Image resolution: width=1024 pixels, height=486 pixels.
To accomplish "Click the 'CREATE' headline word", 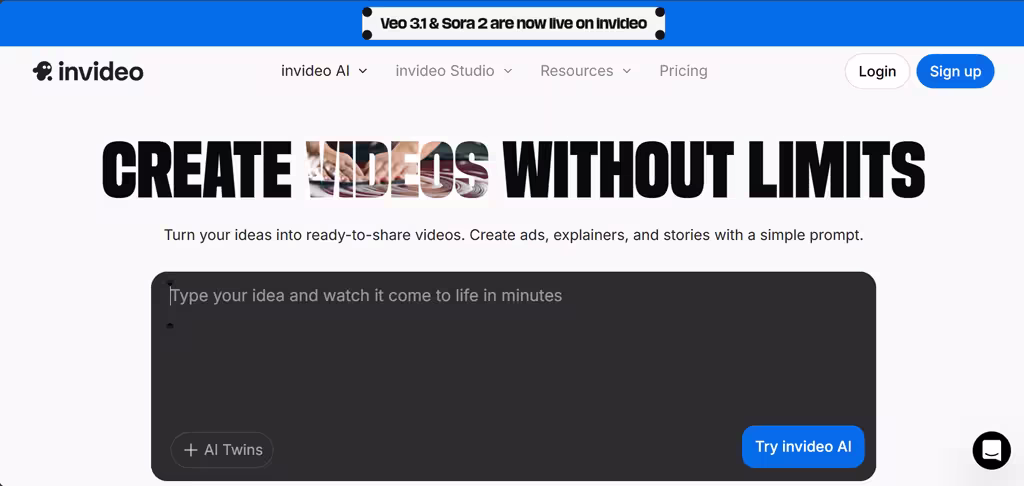I will click(197, 170).
